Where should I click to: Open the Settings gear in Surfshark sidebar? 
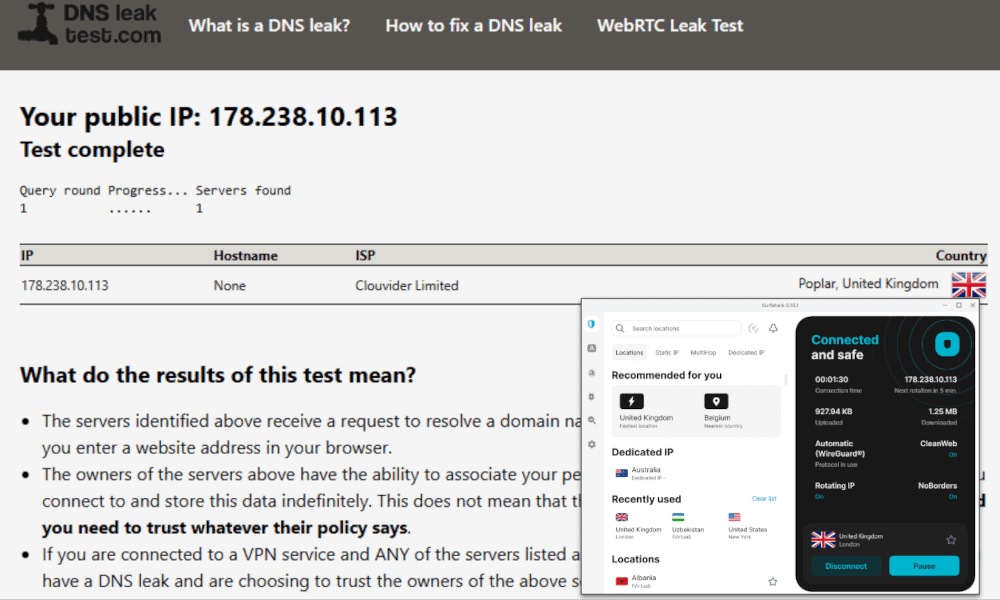[591, 444]
